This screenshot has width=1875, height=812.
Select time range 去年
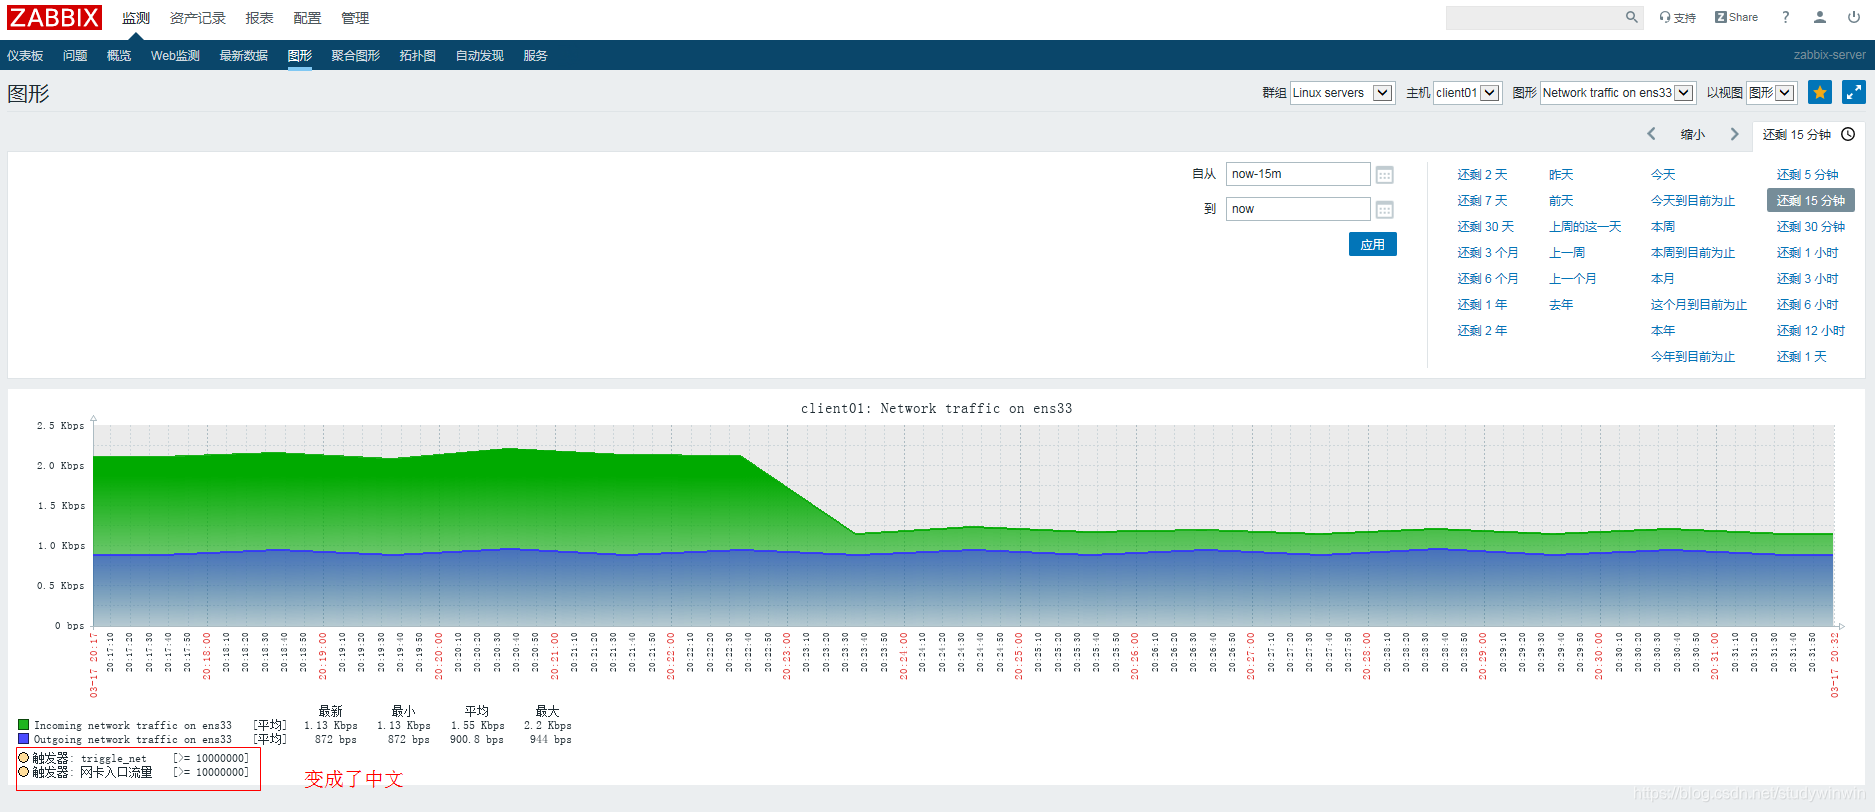point(1560,304)
